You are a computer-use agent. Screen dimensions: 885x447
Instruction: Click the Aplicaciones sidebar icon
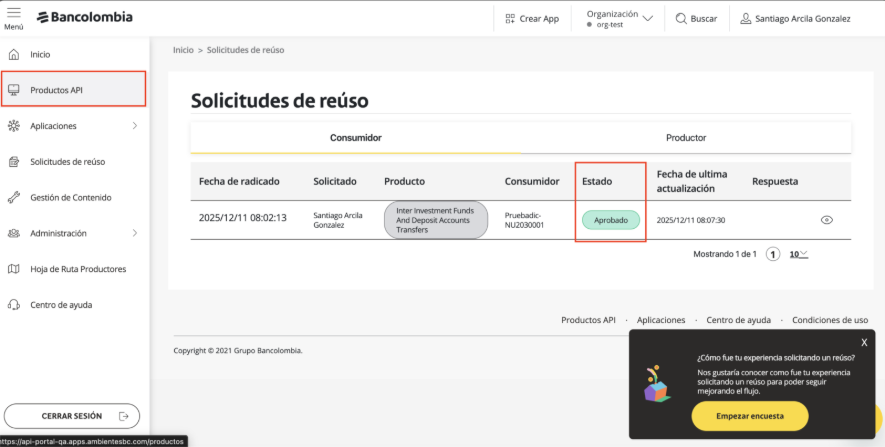click(x=14, y=126)
